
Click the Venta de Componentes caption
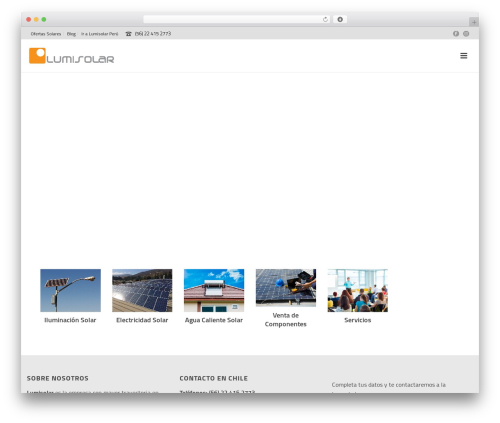[286, 320]
